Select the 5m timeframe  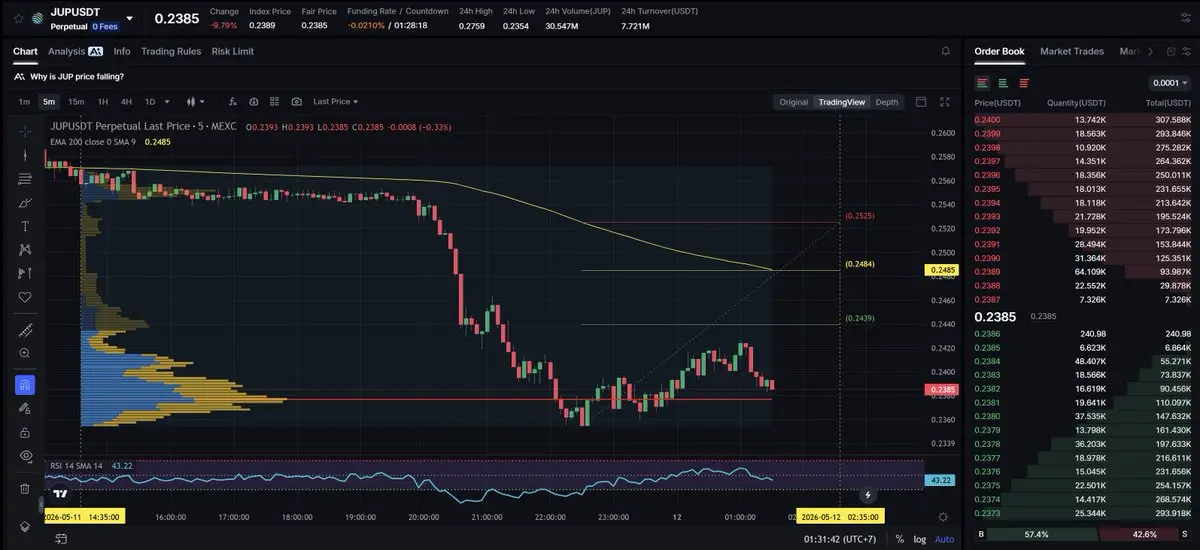[x=49, y=101]
